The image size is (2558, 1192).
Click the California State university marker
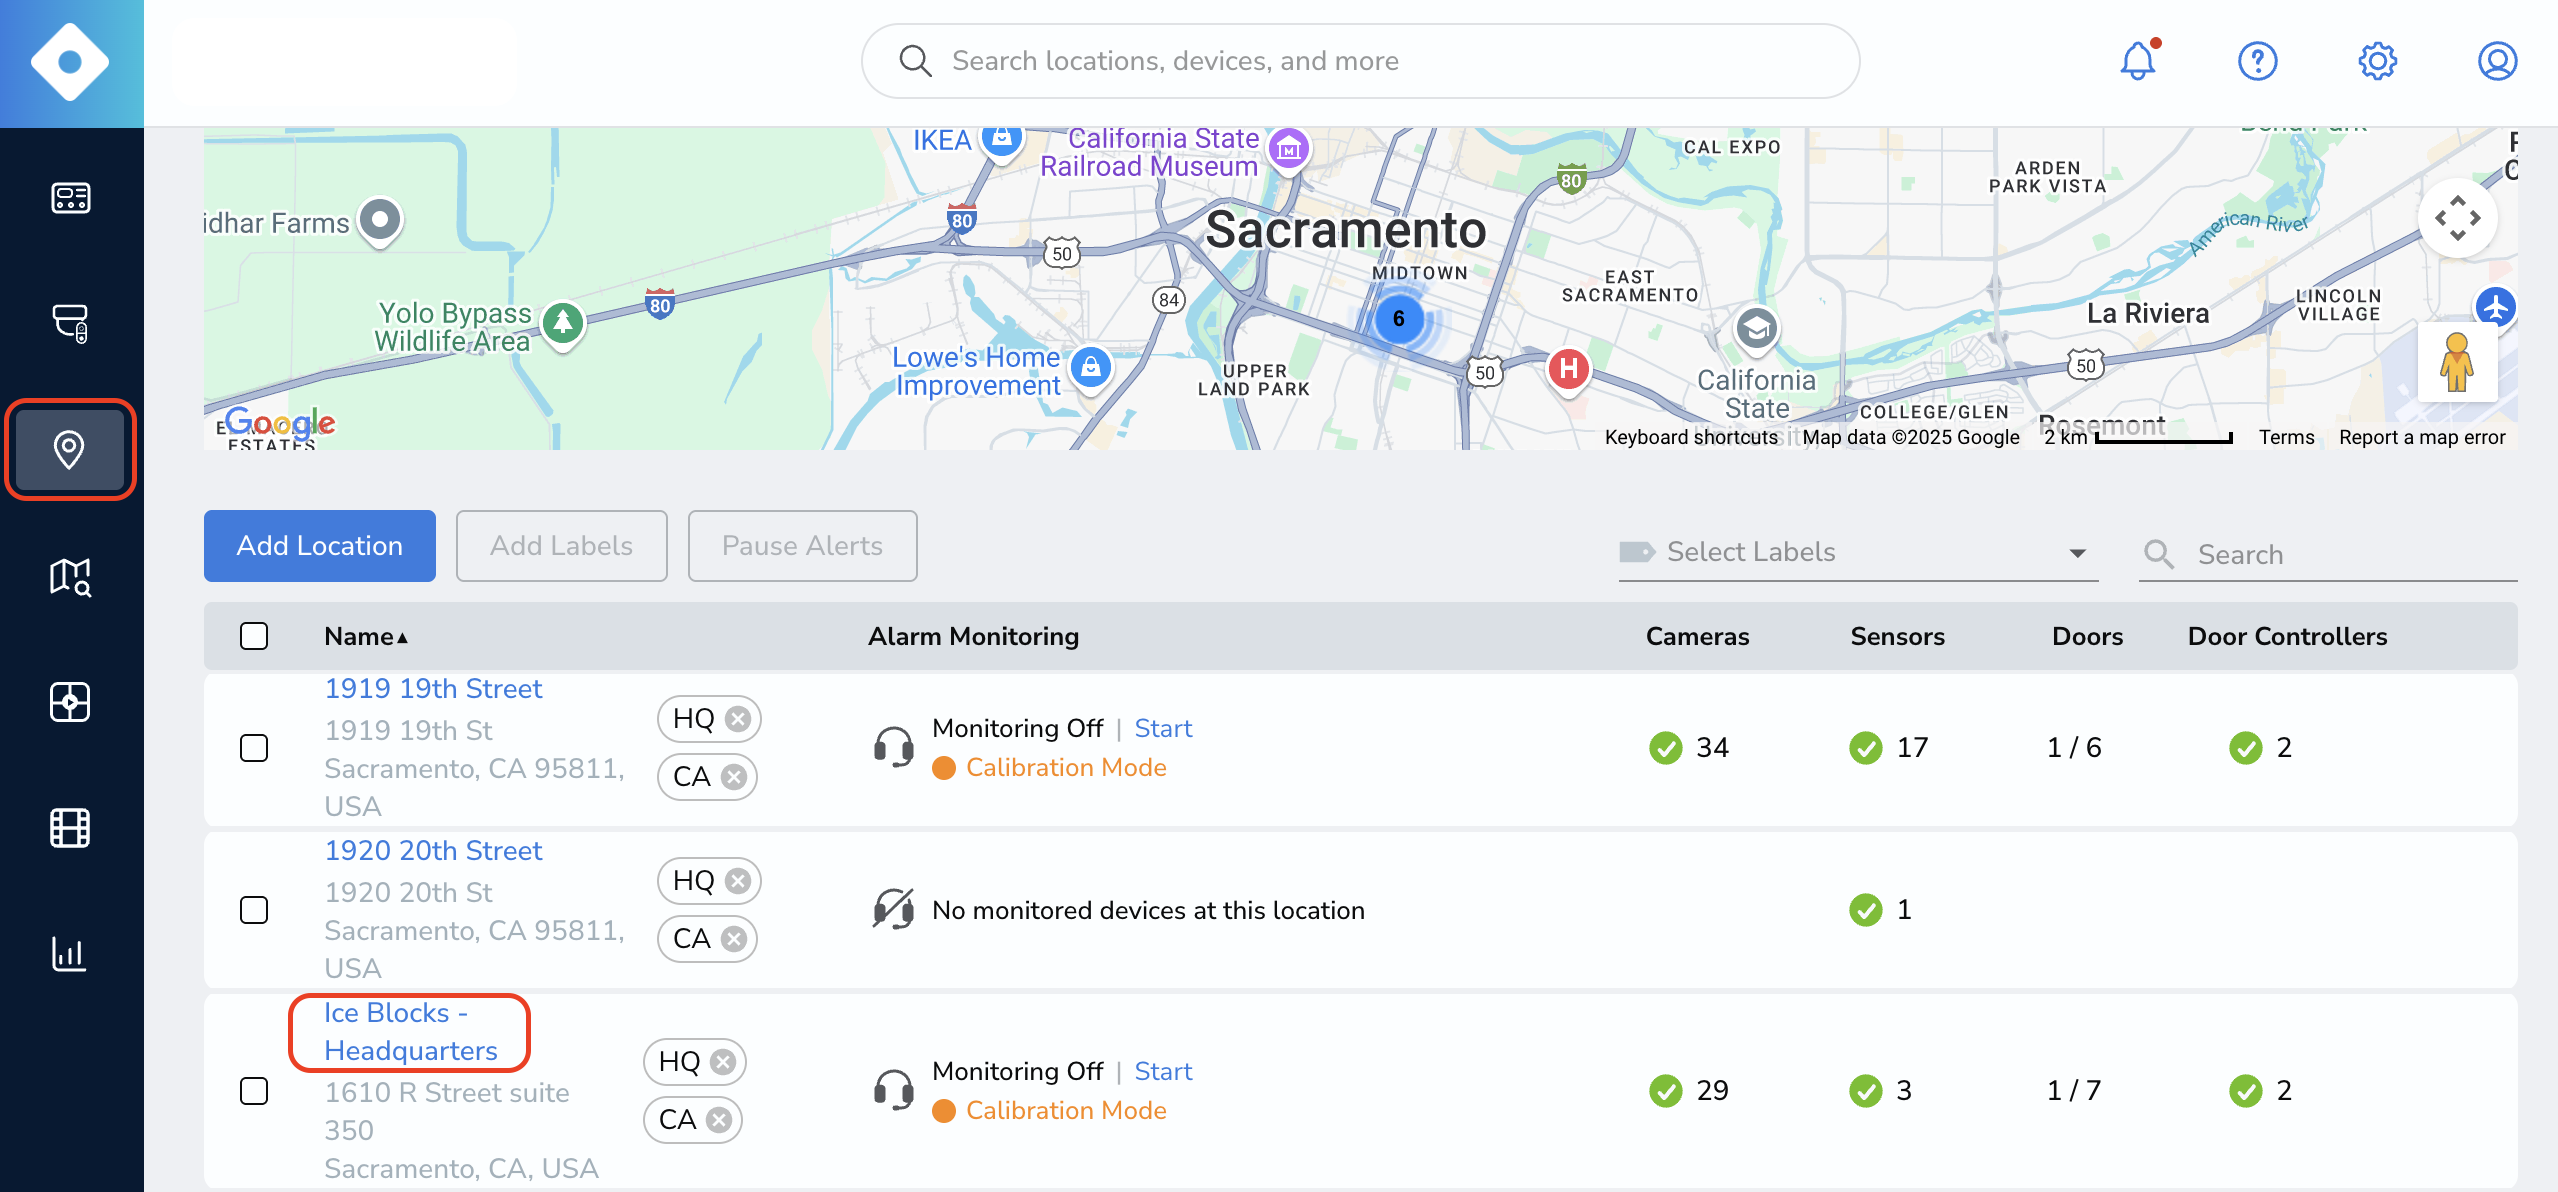tap(1756, 329)
